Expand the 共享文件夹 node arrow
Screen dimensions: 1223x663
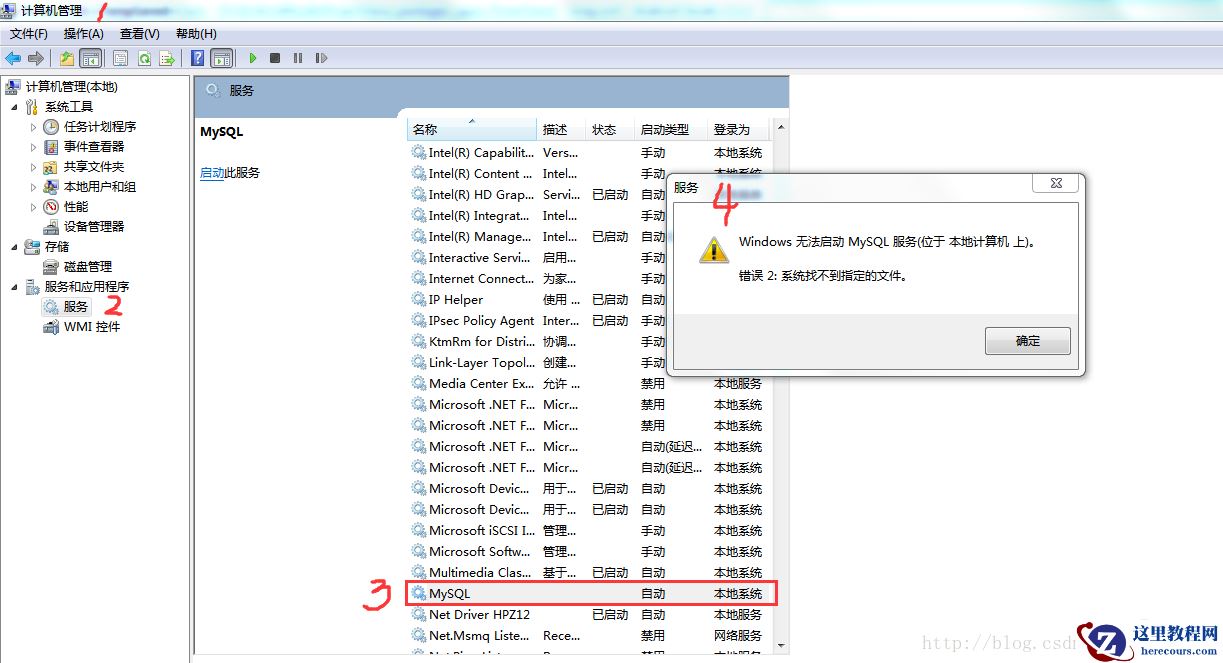click(x=33, y=167)
